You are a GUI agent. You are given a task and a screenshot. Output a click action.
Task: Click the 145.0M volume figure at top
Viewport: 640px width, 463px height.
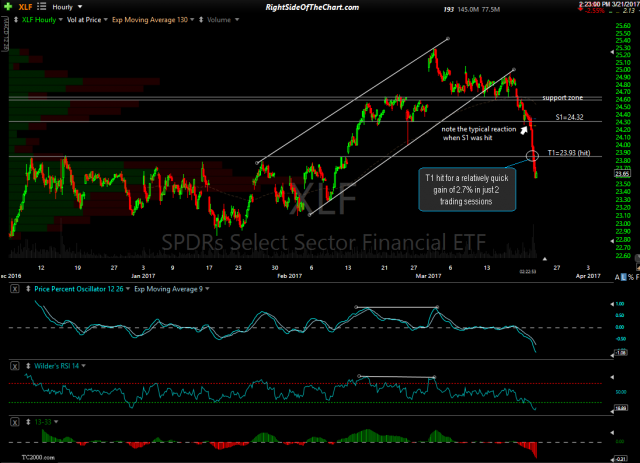pyautogui.click(x=467, y=9)
